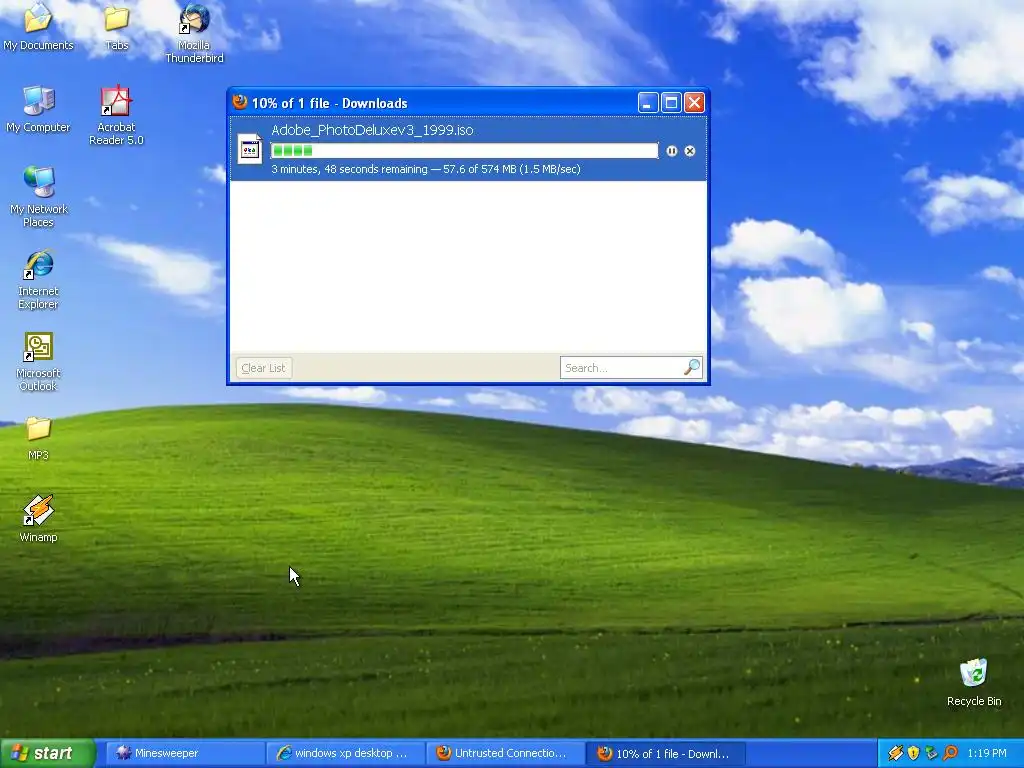Click the 1:19 PM system clock

pos(987,753)
